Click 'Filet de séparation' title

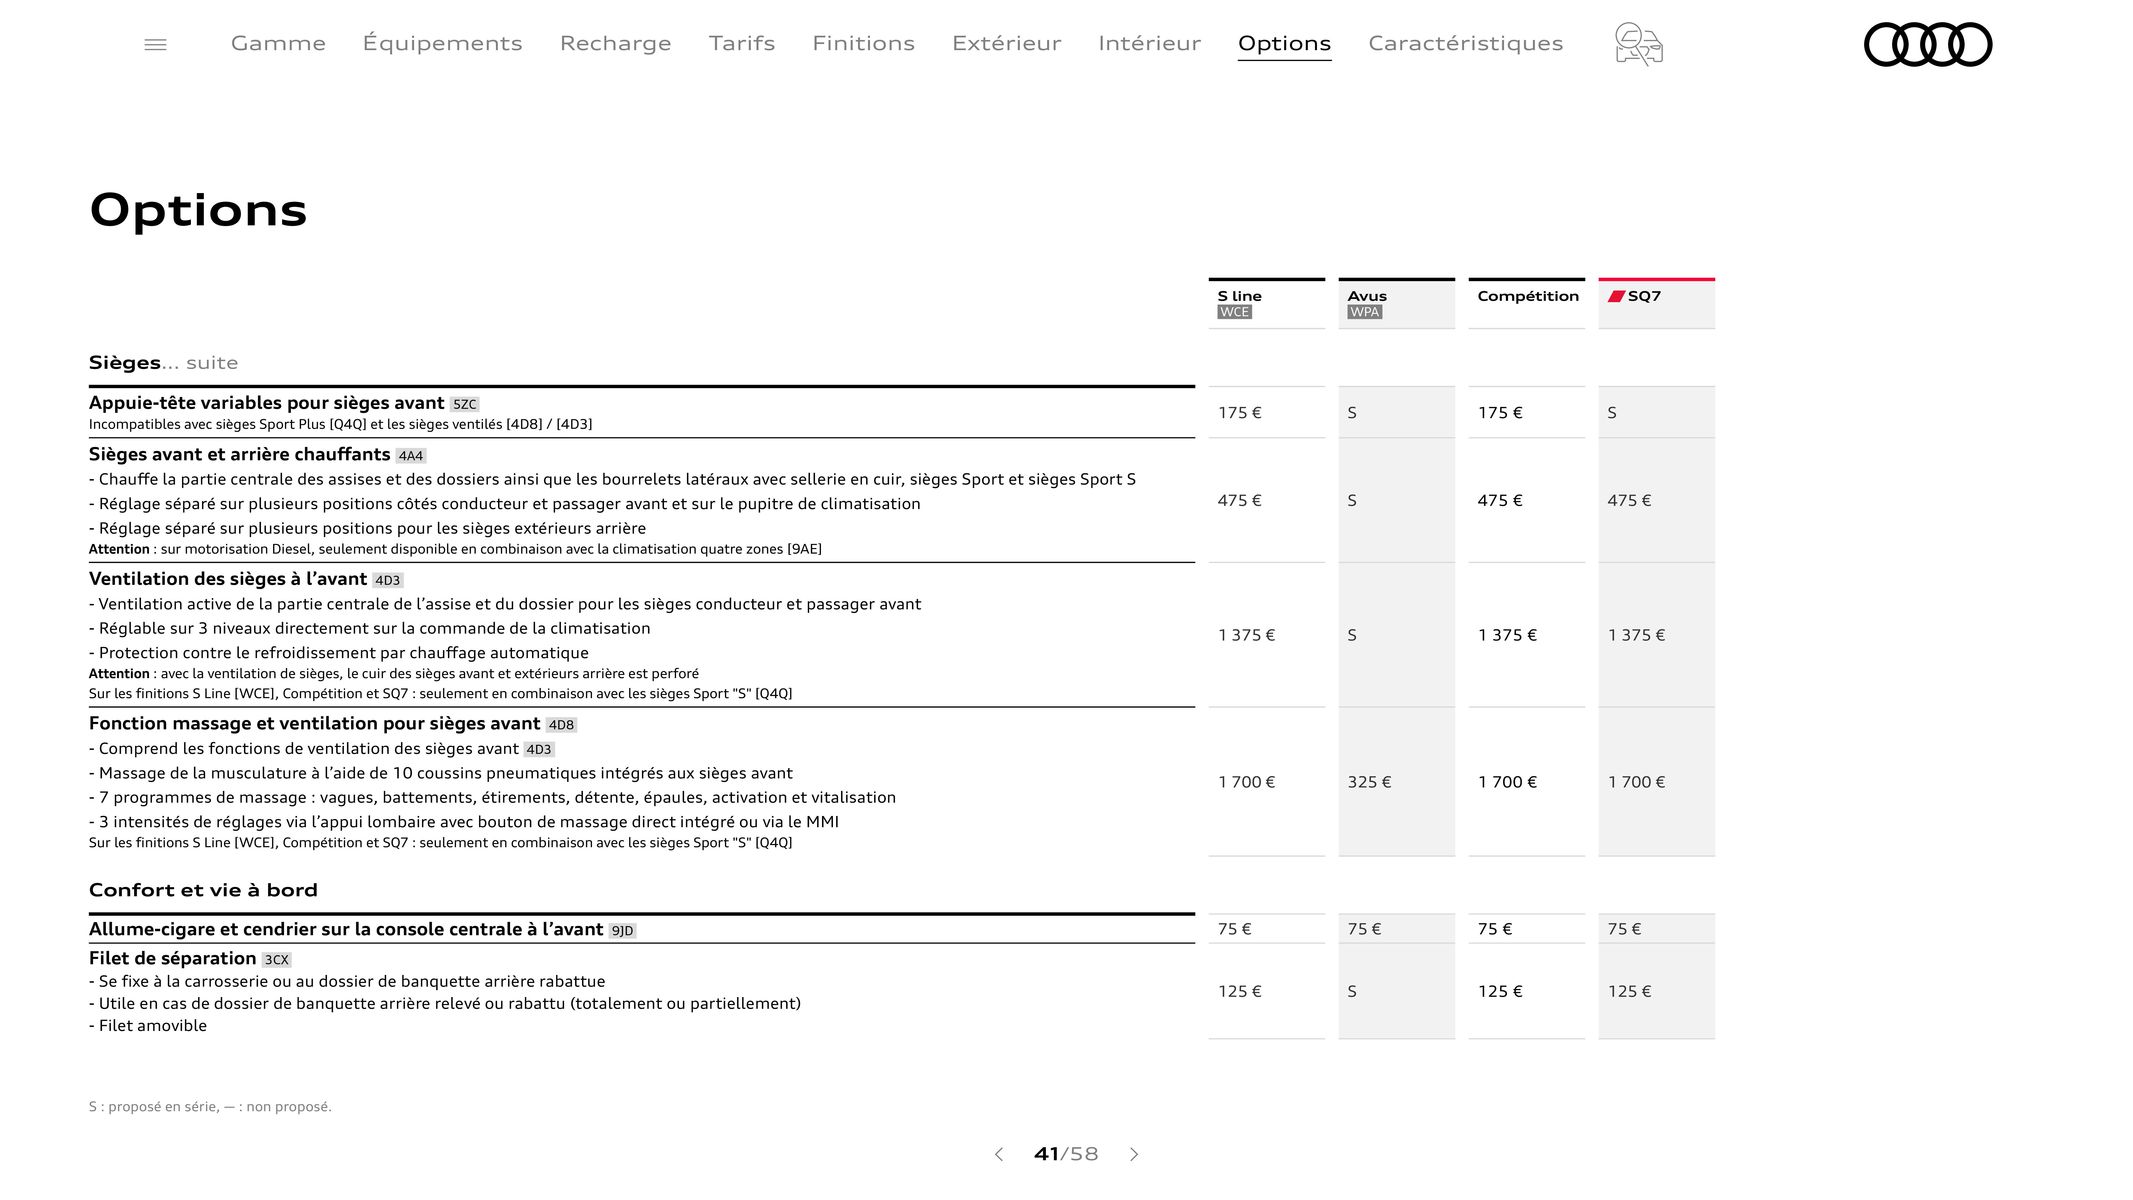[x=172, y=958]
